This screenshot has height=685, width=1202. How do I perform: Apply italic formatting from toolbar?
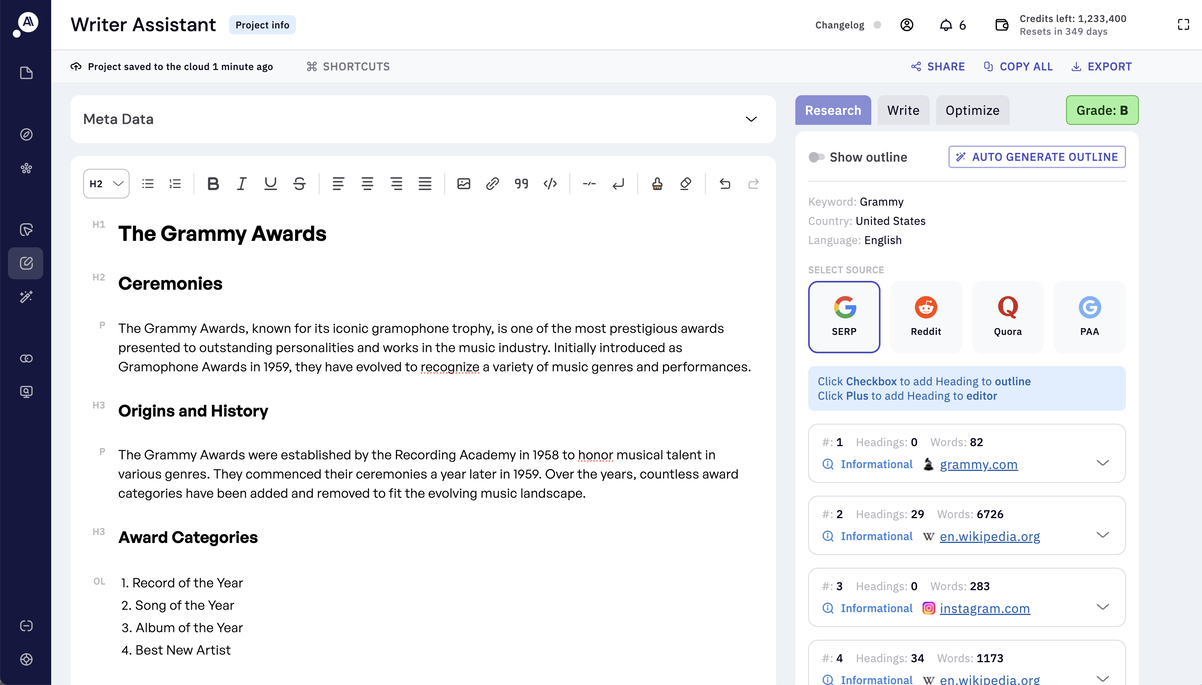[241, 184]
